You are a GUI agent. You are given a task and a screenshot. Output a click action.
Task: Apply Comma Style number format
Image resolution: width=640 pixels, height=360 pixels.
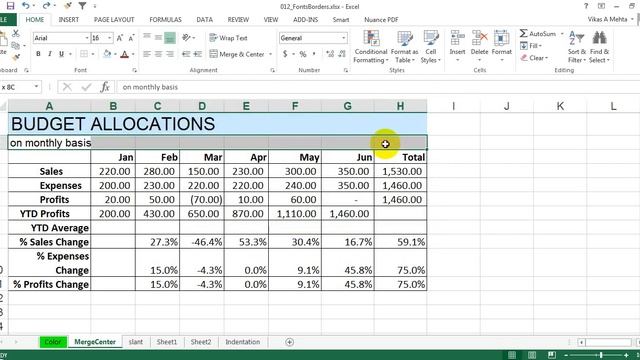click(314, 54)
